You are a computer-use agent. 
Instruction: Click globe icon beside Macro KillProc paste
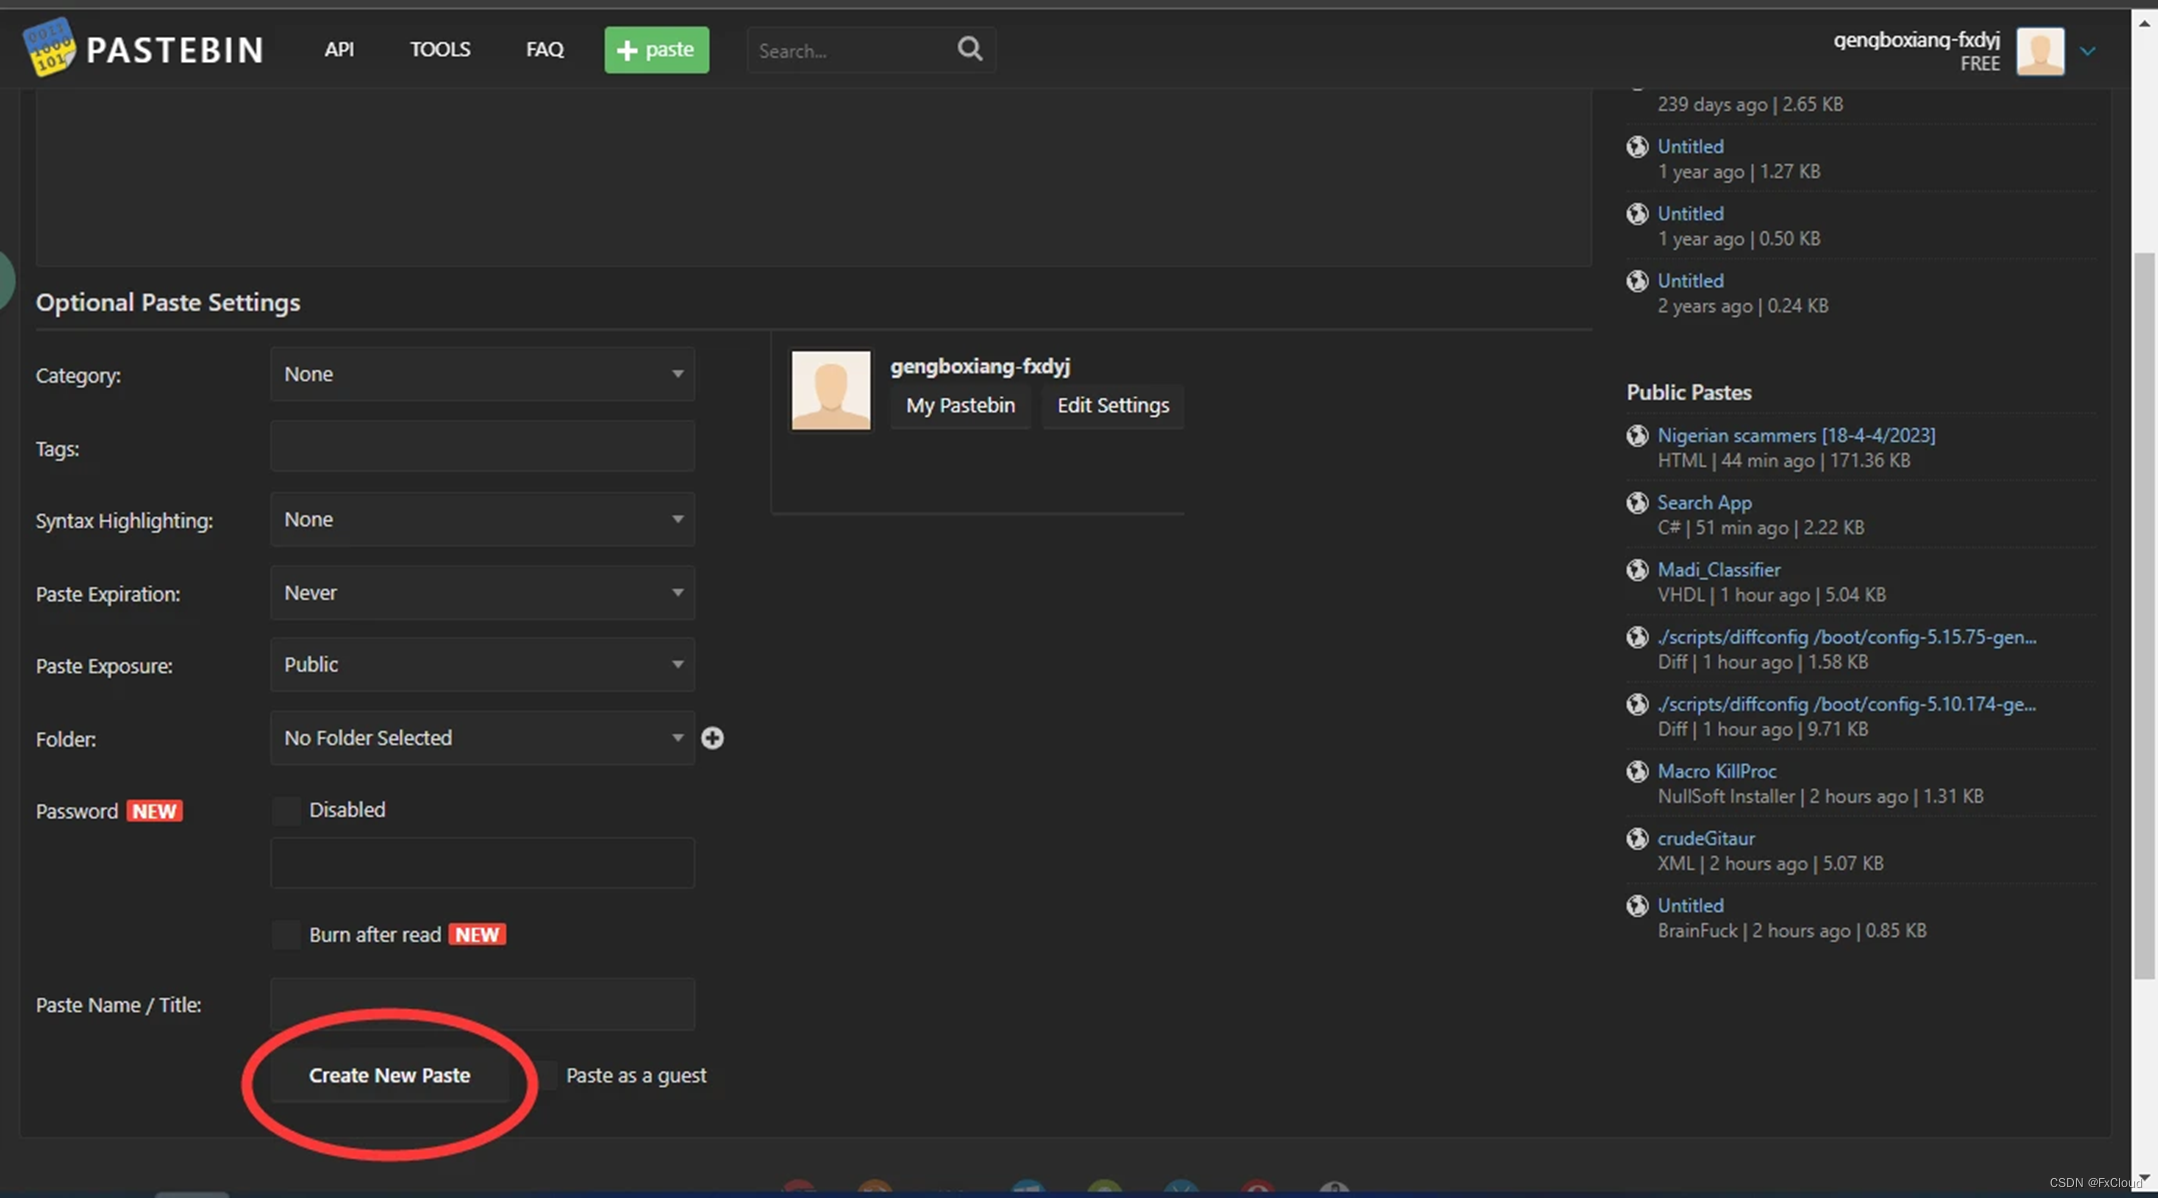1637,771
